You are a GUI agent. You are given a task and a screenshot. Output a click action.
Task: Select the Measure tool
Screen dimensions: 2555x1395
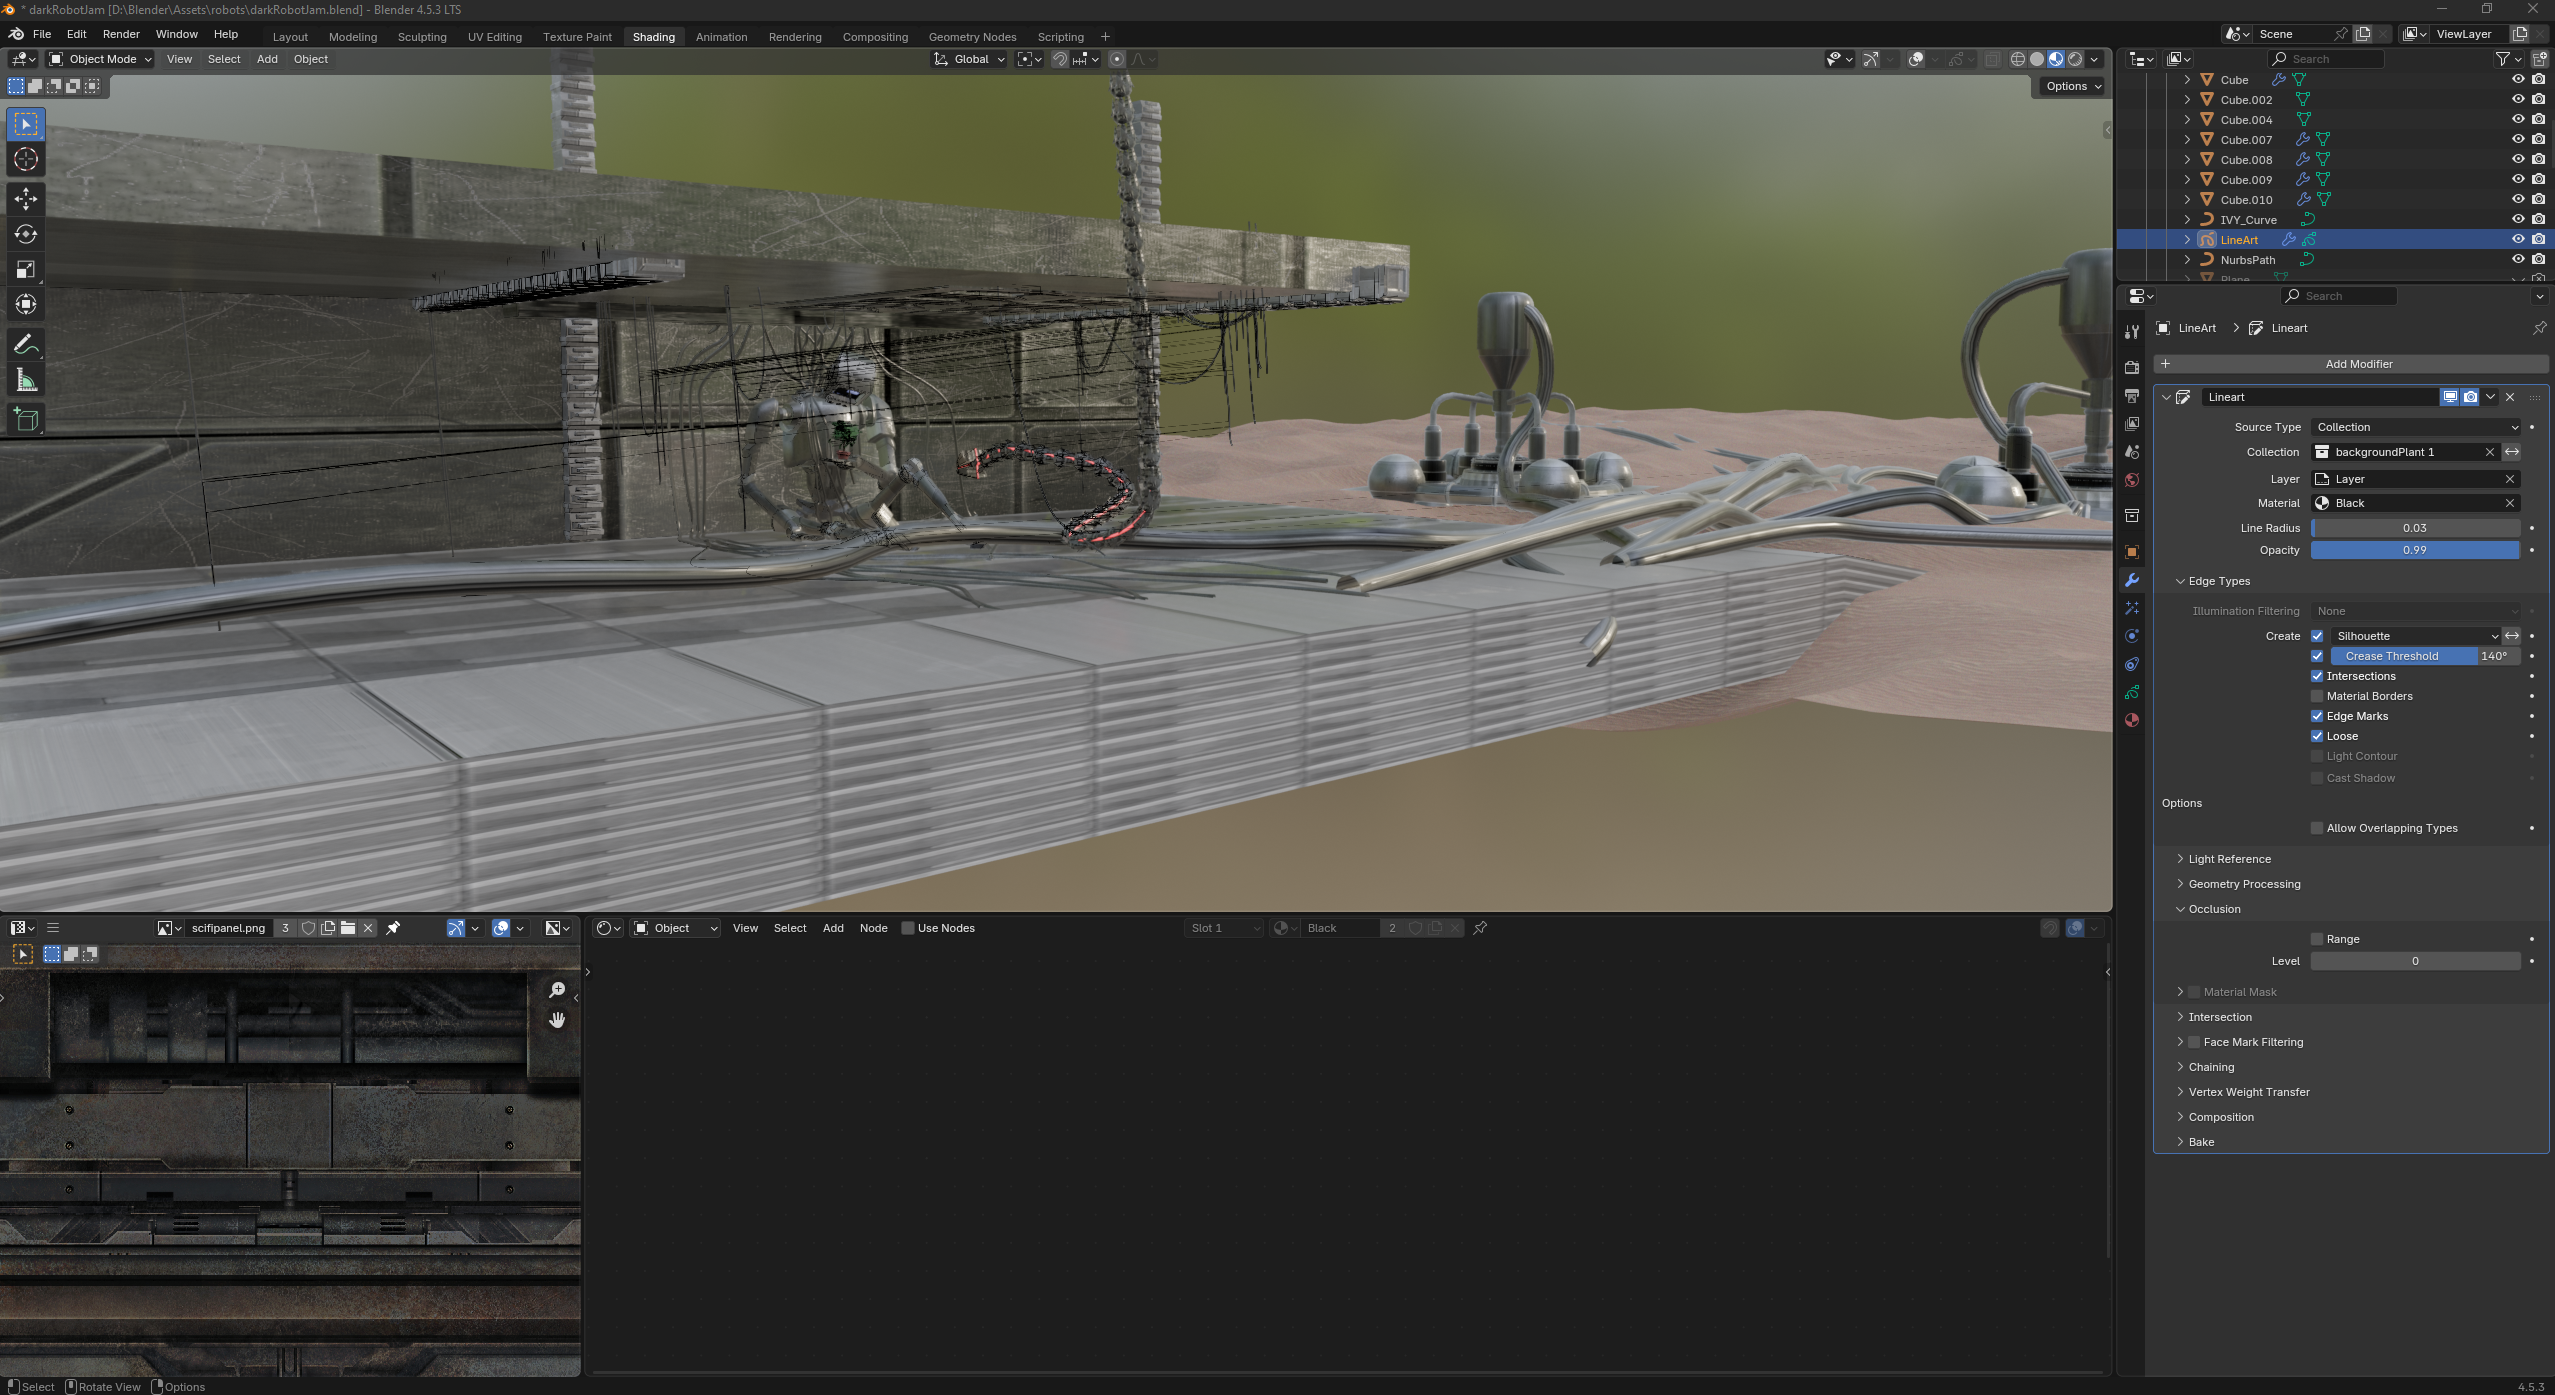[x=26, y=381]
